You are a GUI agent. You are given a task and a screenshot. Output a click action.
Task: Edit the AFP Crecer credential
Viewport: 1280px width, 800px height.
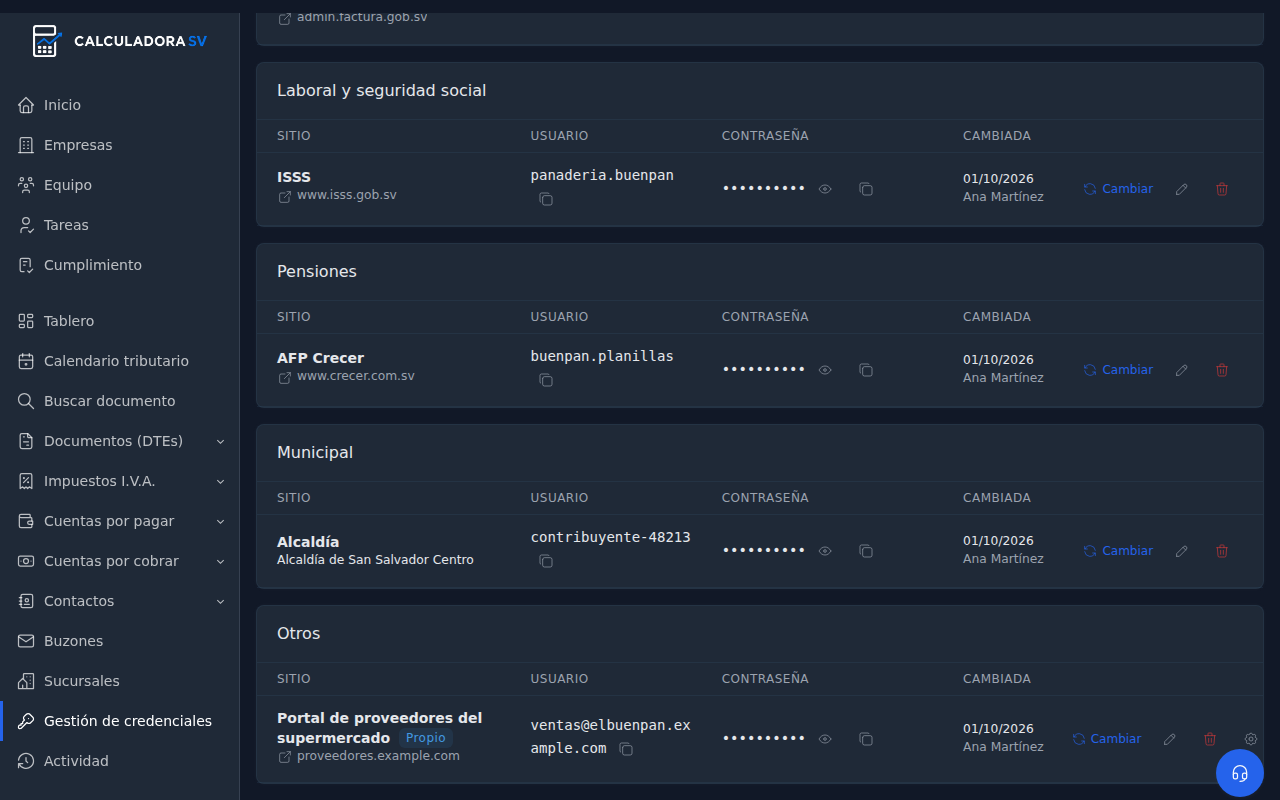[1182, 370]
